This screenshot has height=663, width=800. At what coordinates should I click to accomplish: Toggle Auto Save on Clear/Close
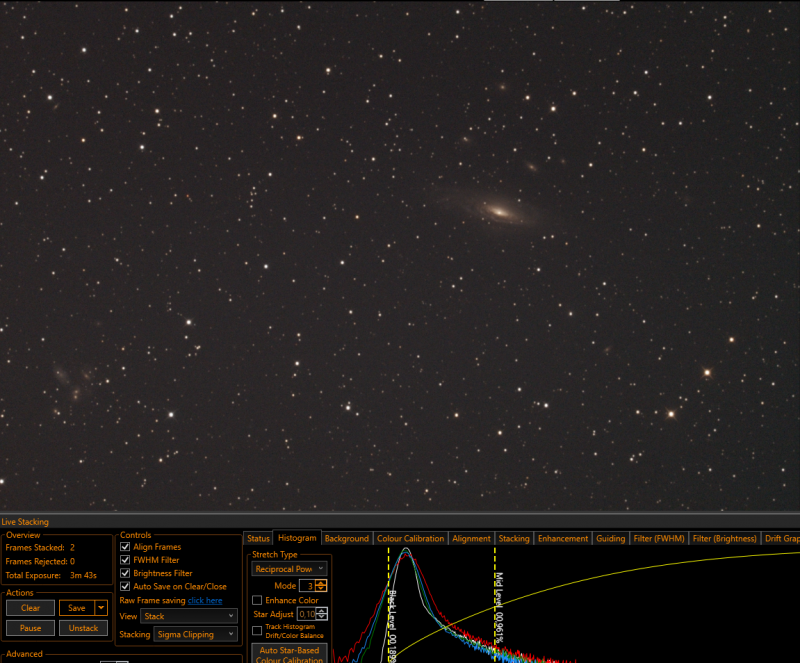point(125,586)
